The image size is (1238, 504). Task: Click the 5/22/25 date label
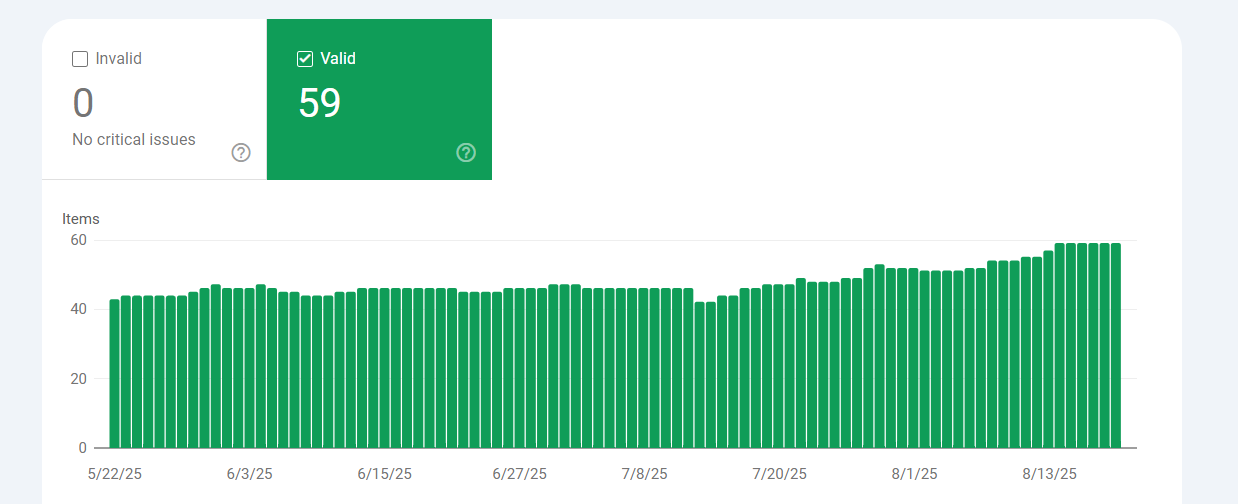[x=115, y=474]
